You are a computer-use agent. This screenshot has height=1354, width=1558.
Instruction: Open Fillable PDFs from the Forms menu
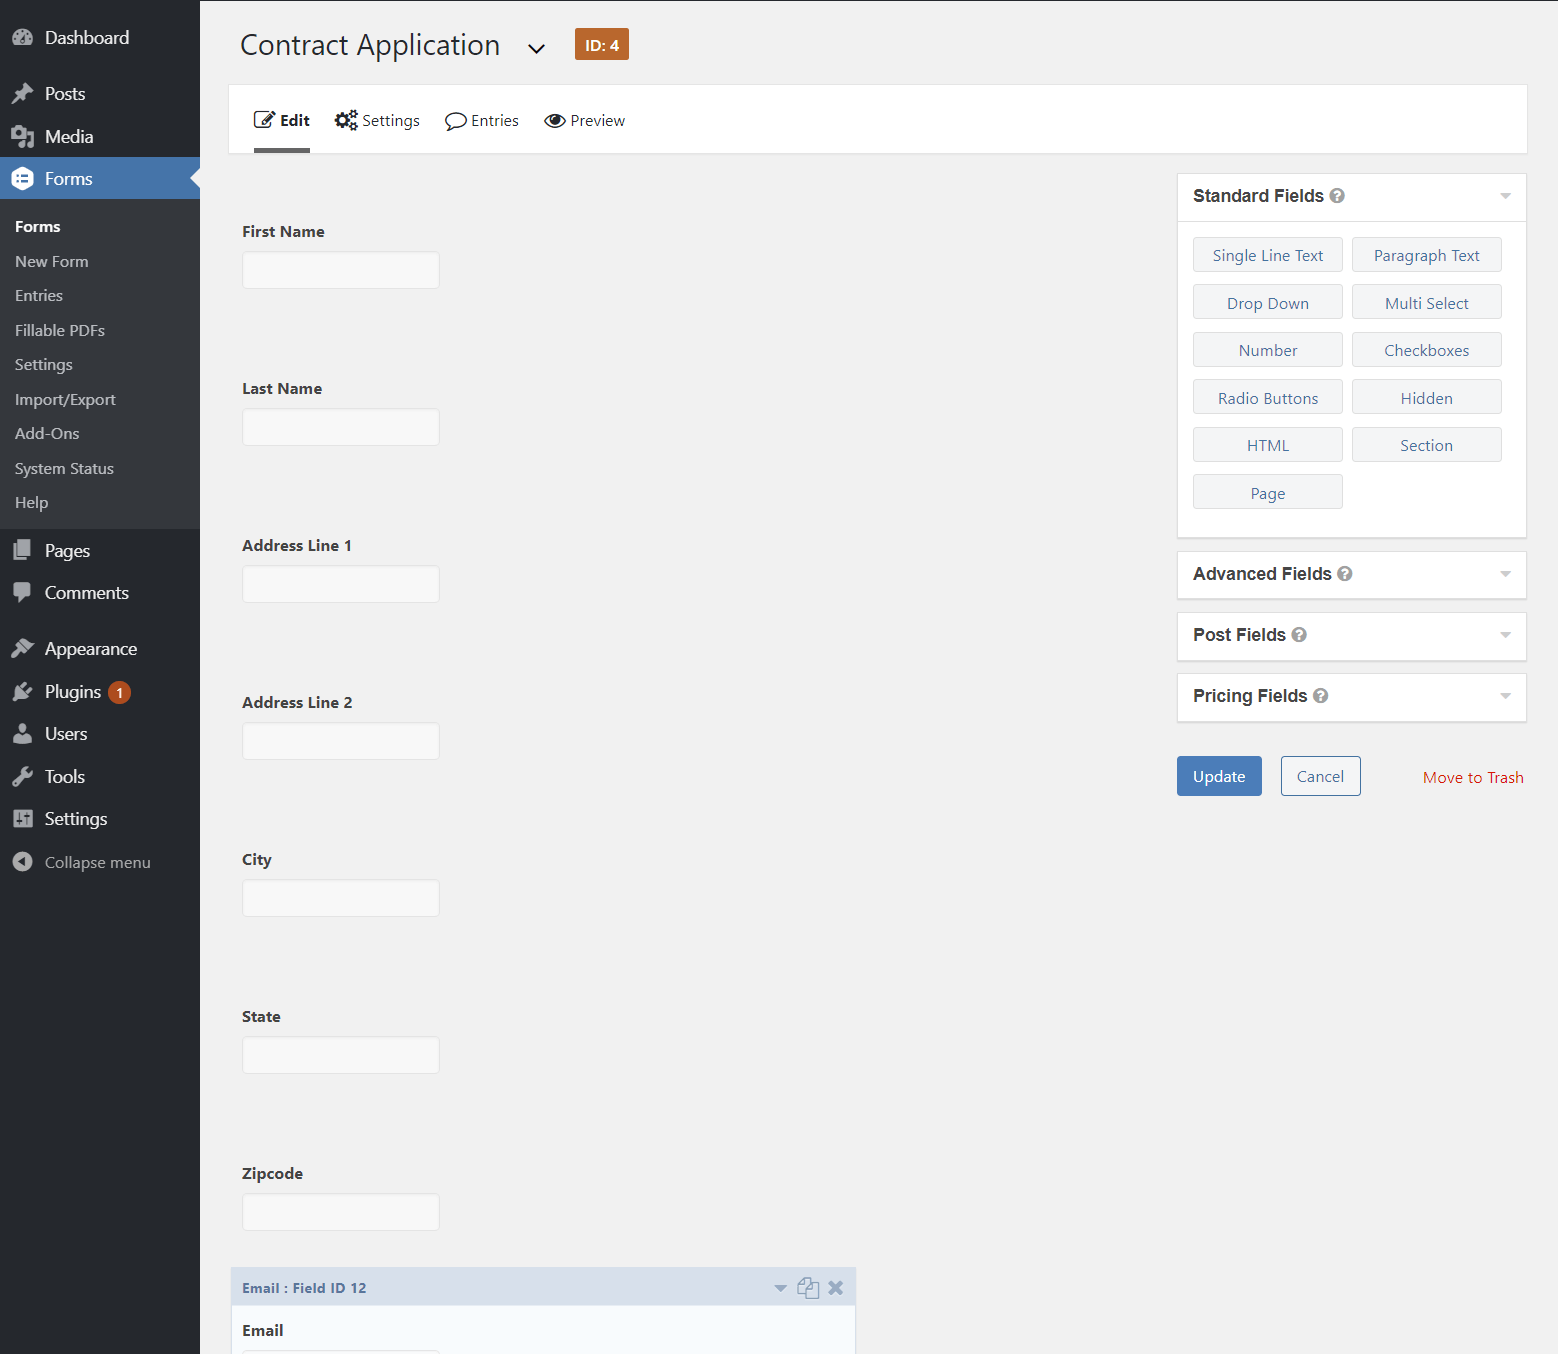tap(60, 330)
